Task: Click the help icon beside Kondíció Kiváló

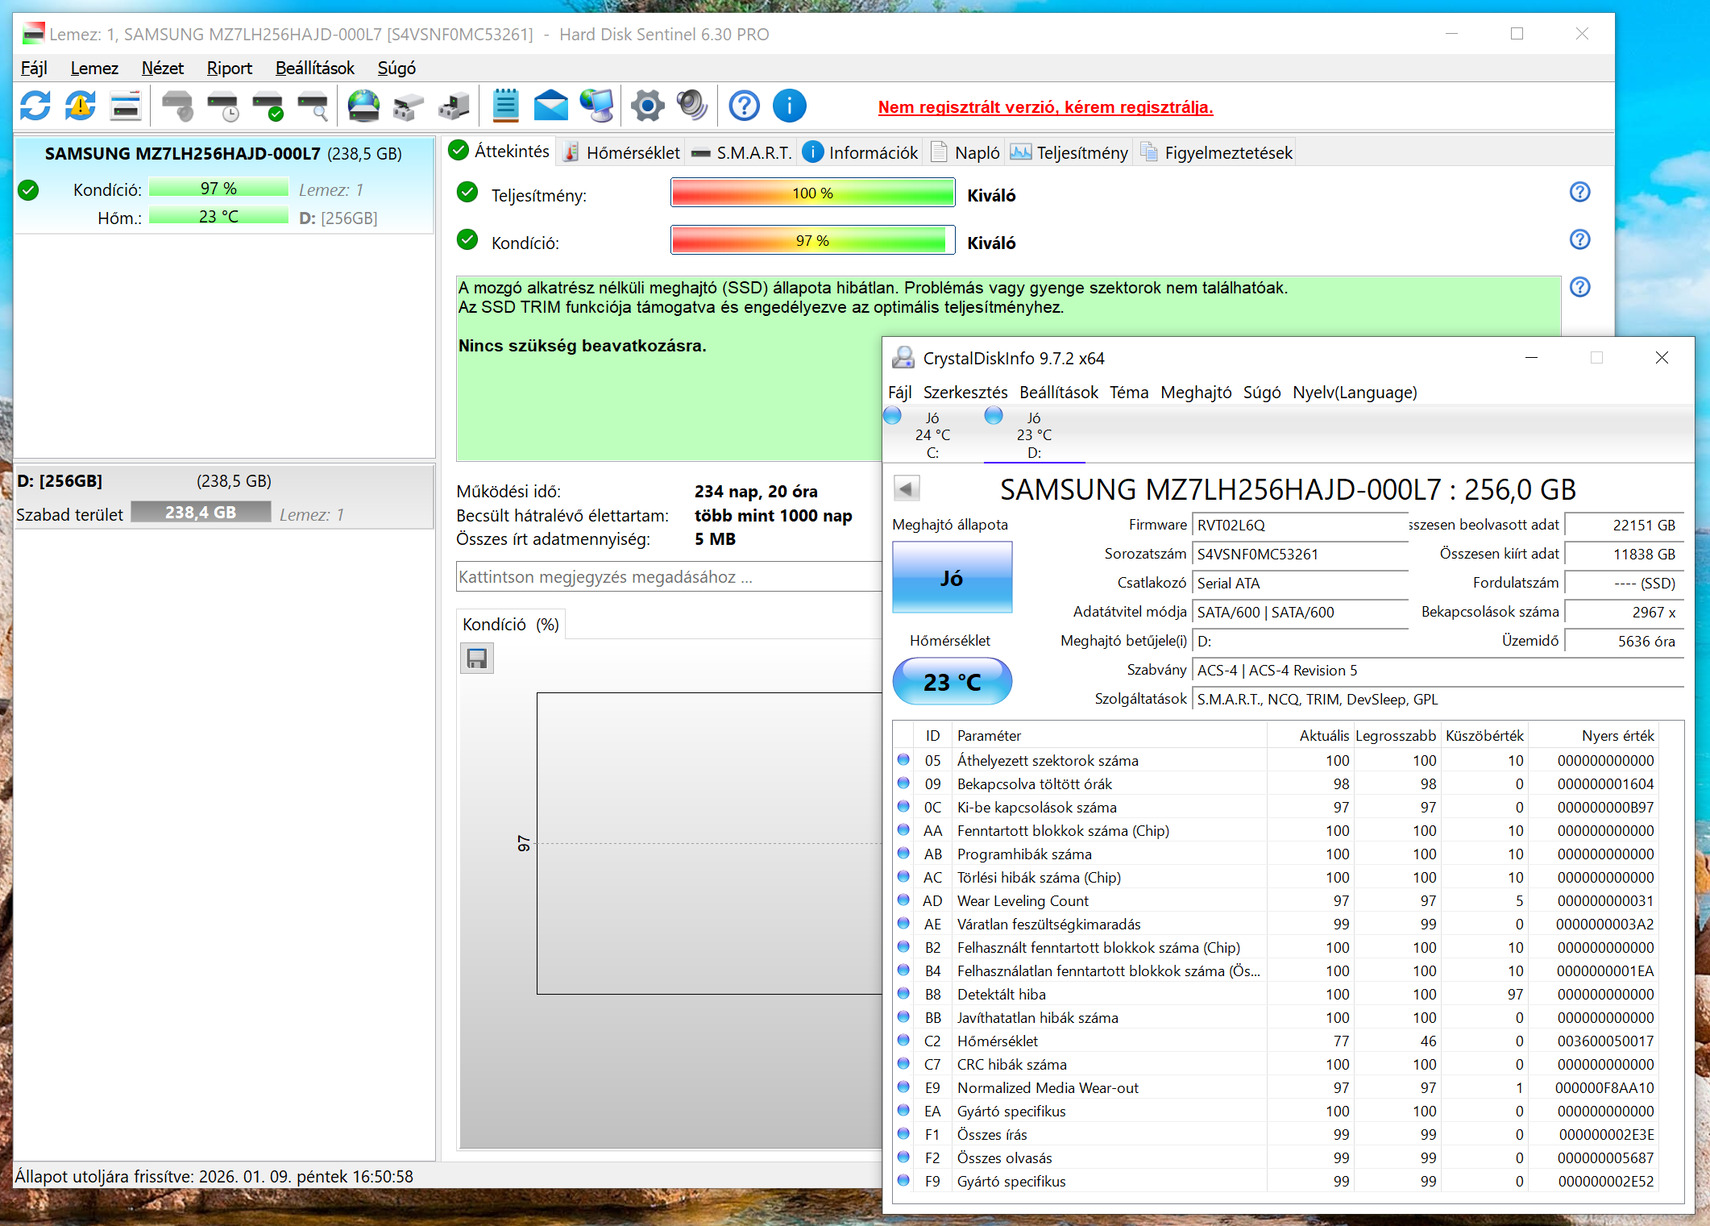Action: click(x=1580, y=240)
